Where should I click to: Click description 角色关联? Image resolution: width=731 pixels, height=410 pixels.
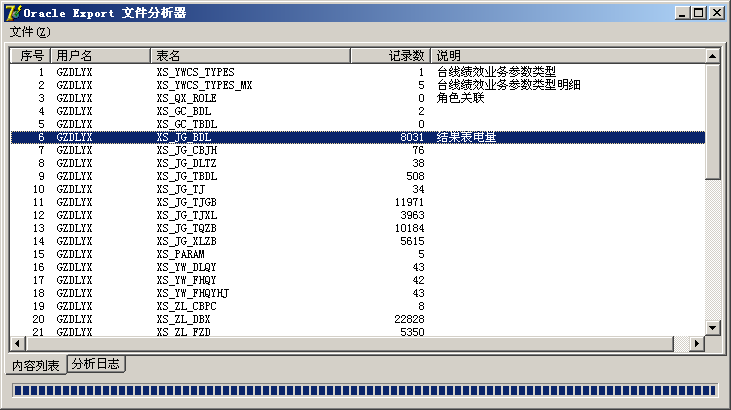[461, 98]
